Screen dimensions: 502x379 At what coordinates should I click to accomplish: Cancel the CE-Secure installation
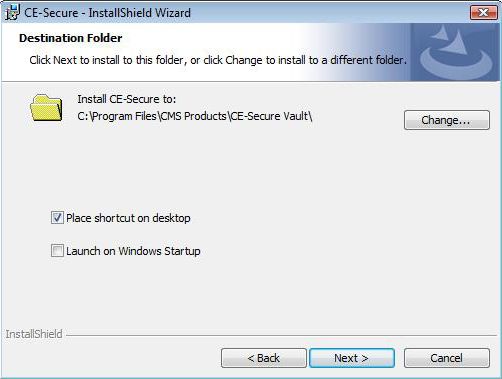pos(447,358)
